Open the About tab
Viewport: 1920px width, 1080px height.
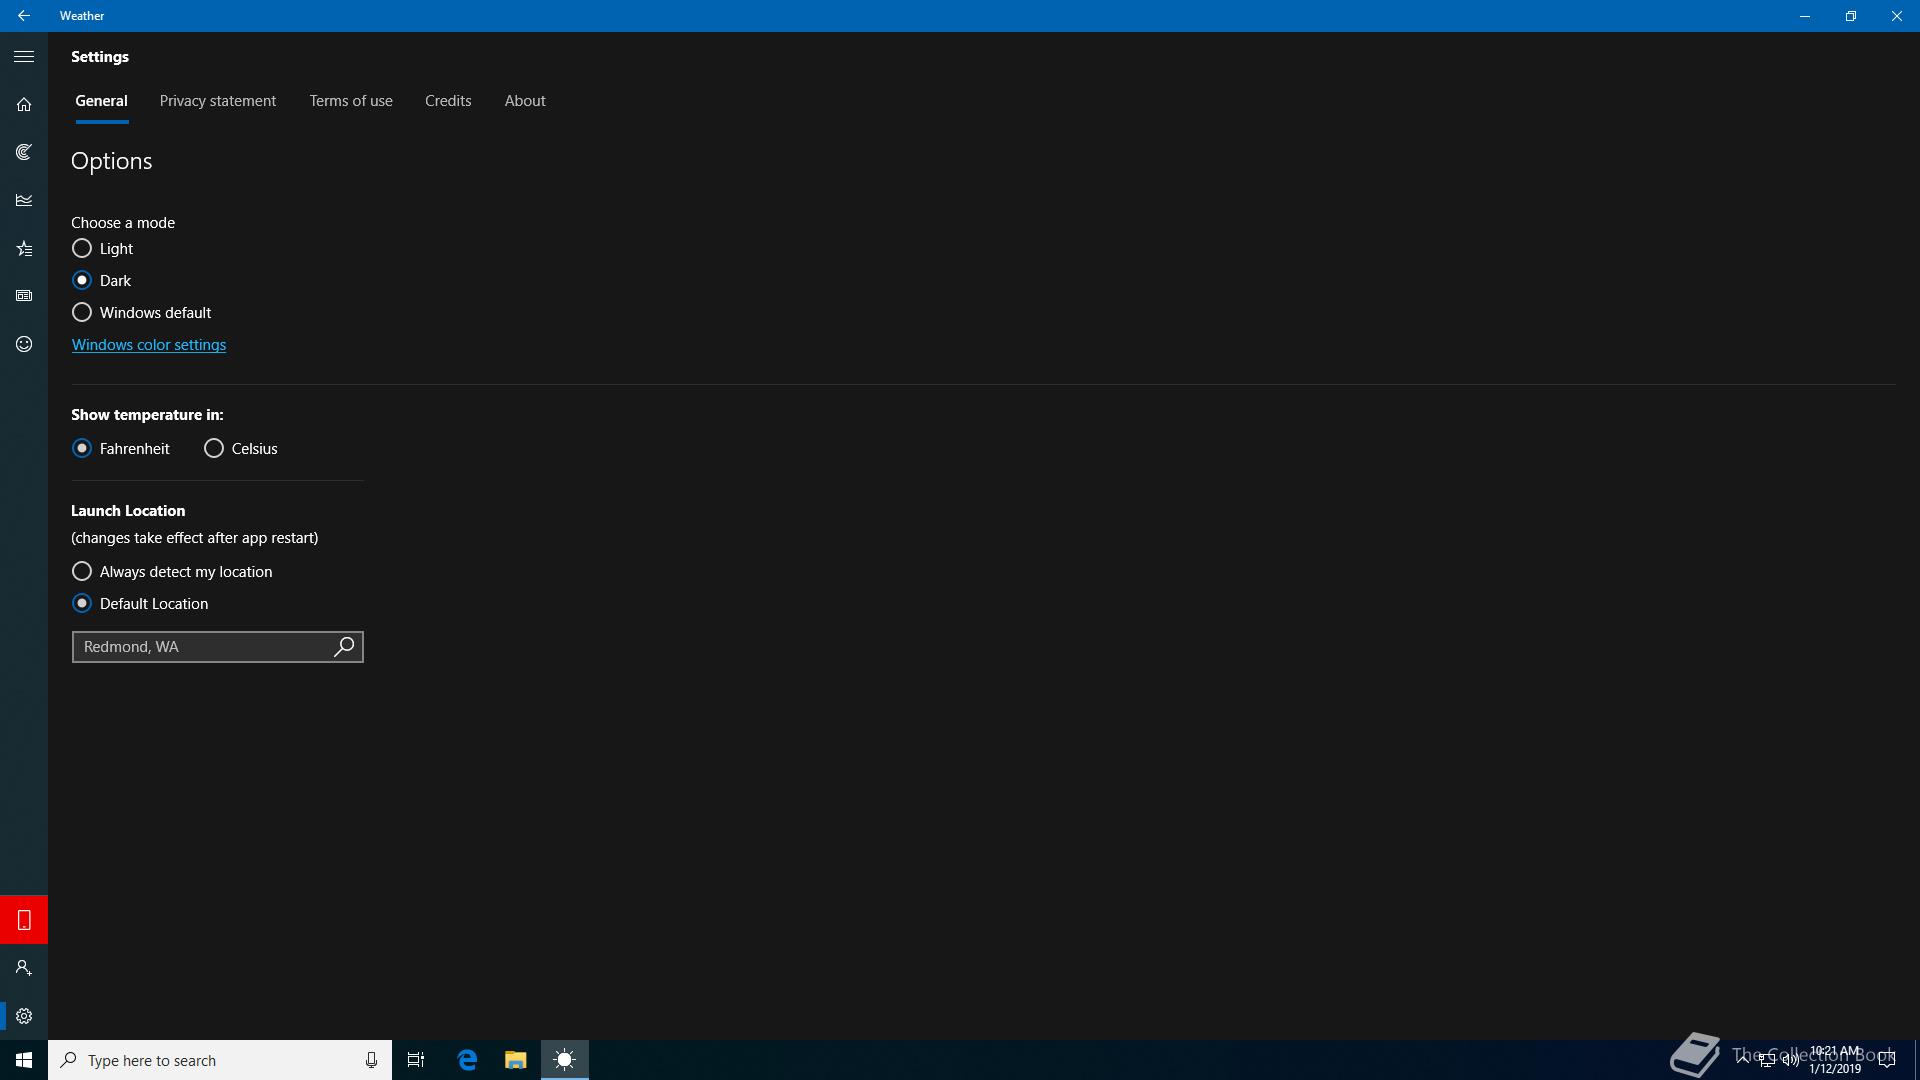pyautogui.click(x=525, y=101)
